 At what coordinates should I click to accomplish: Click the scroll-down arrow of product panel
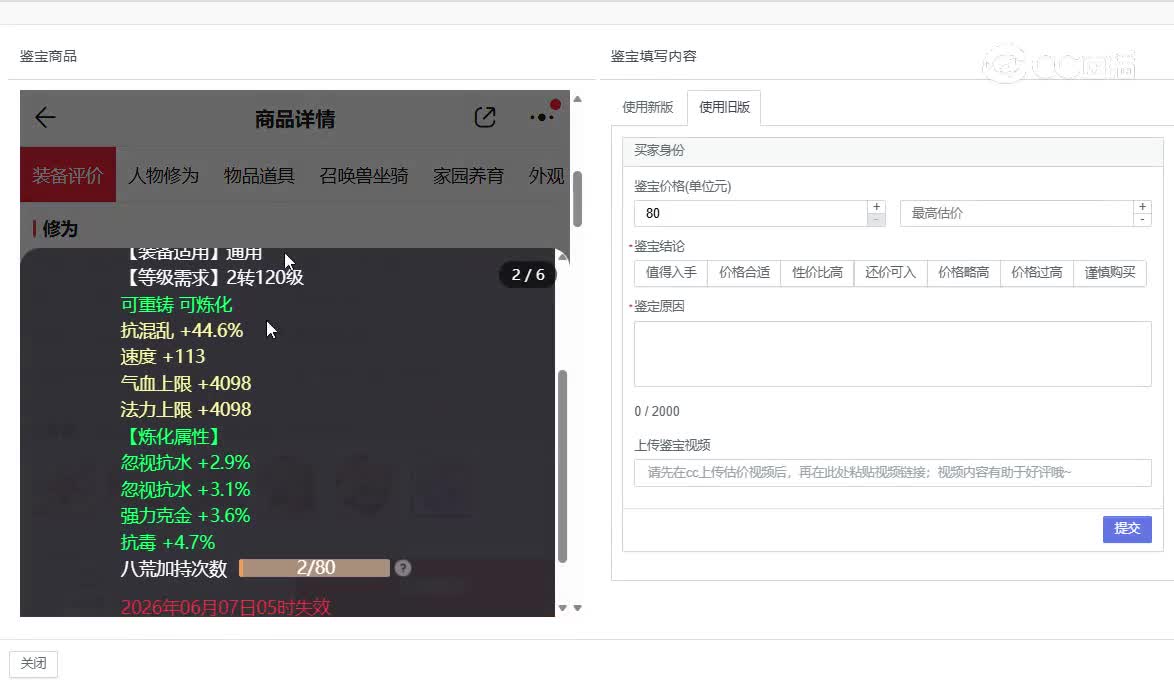tap(577, 608)
